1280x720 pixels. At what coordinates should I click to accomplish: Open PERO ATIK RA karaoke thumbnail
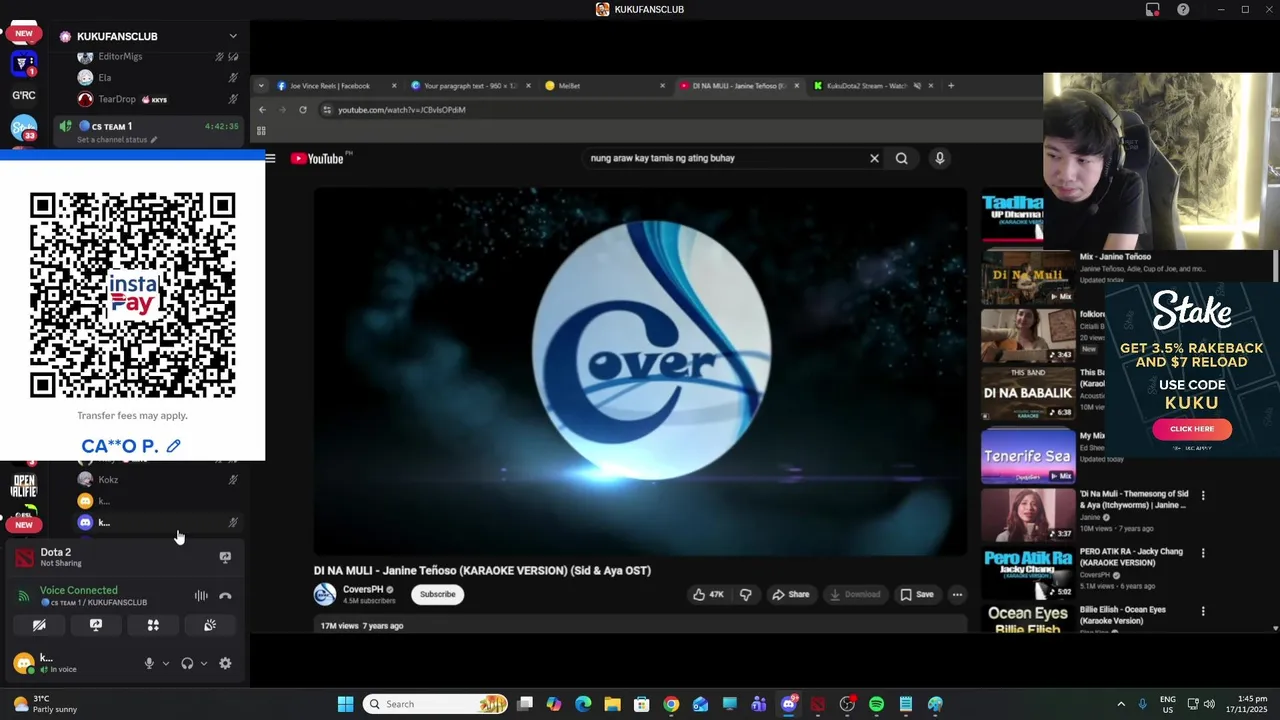[1028, 573]
